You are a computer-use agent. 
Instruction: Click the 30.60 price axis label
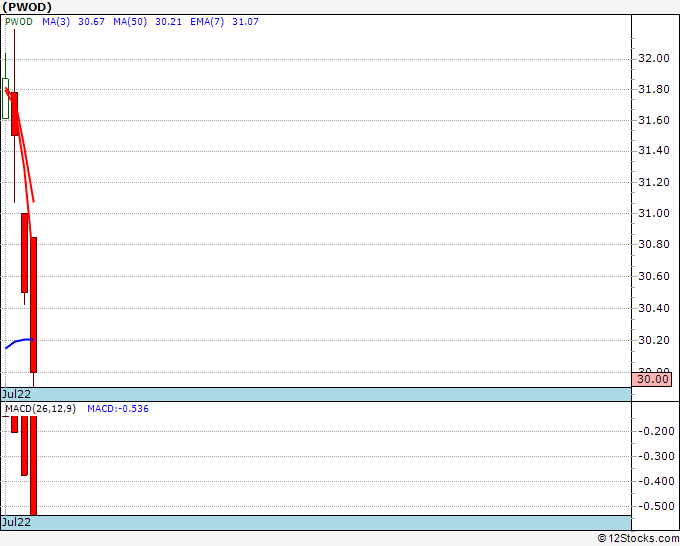click(654, 276)
